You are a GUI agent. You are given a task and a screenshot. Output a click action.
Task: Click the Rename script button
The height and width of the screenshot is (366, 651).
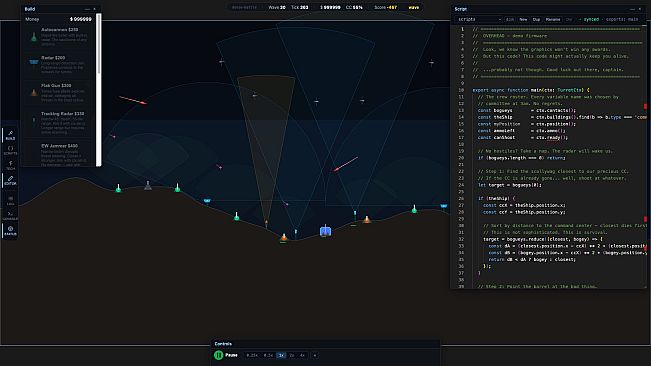point(553,20)
